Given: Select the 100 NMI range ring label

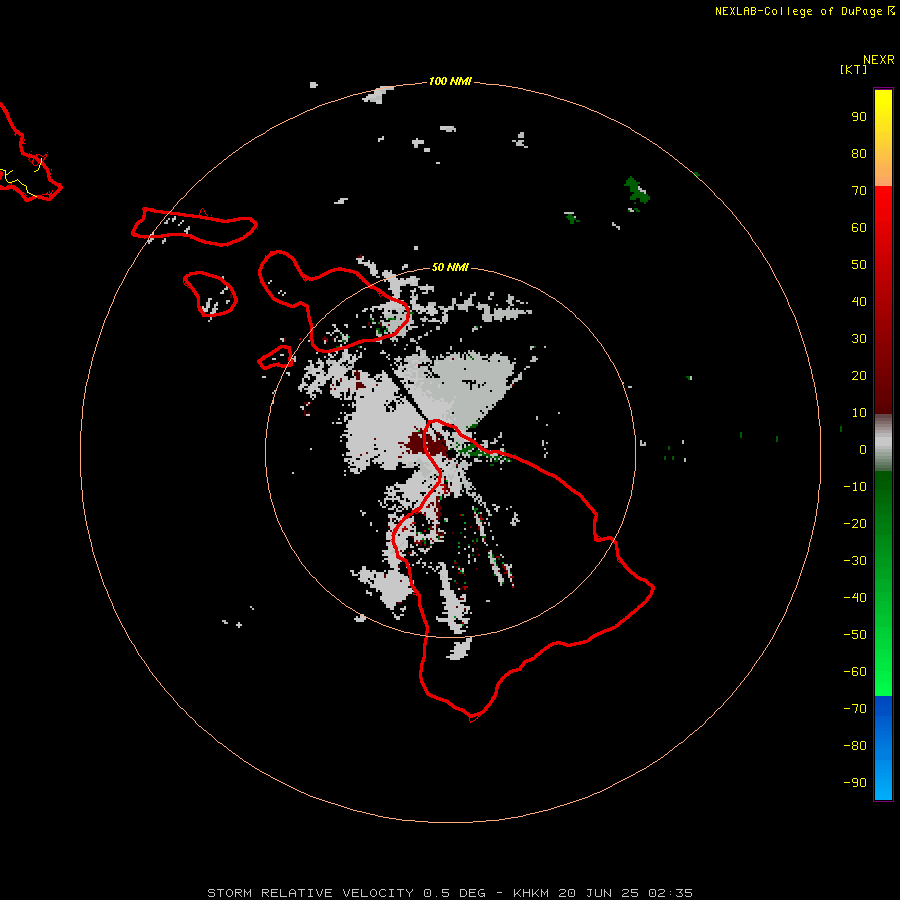Looking at the screenshot, I should (x=450, y=81).
